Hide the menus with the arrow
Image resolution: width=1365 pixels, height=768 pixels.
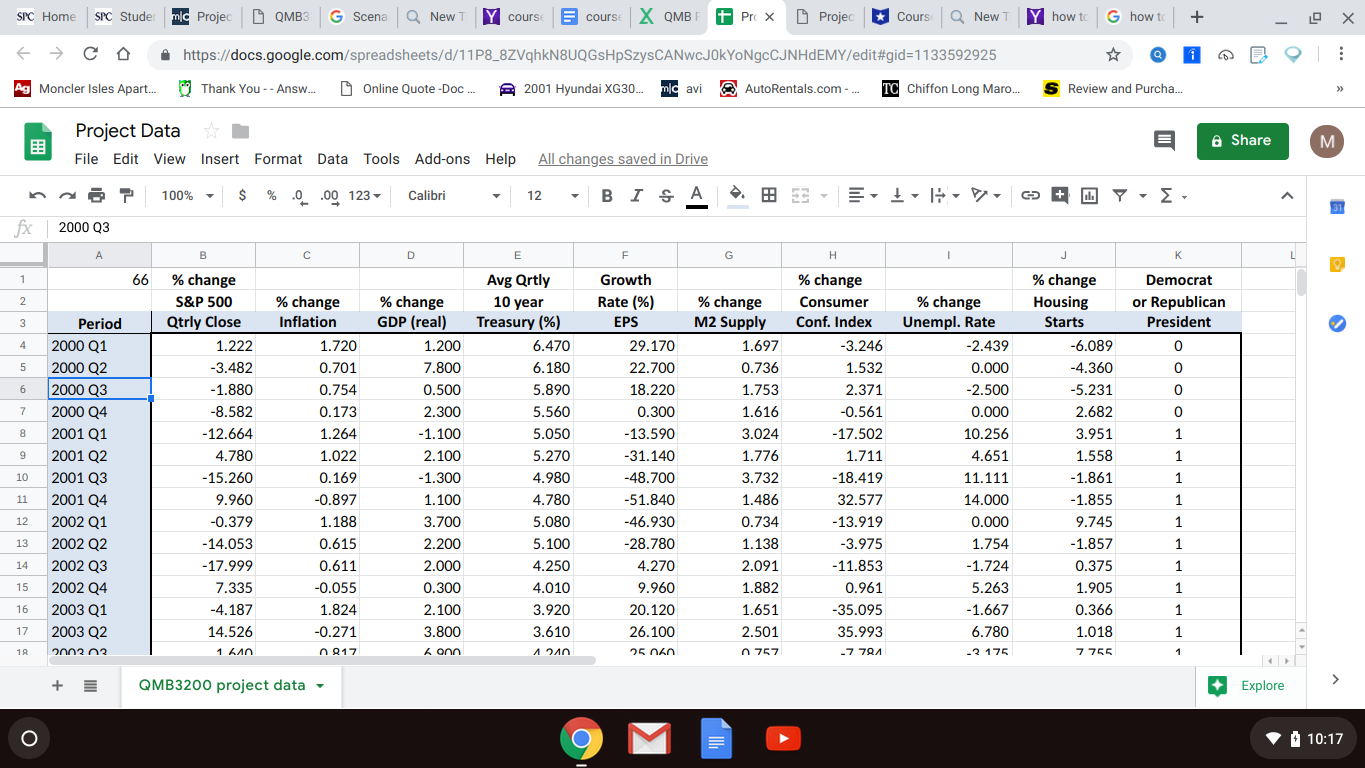coord(1287,196)
